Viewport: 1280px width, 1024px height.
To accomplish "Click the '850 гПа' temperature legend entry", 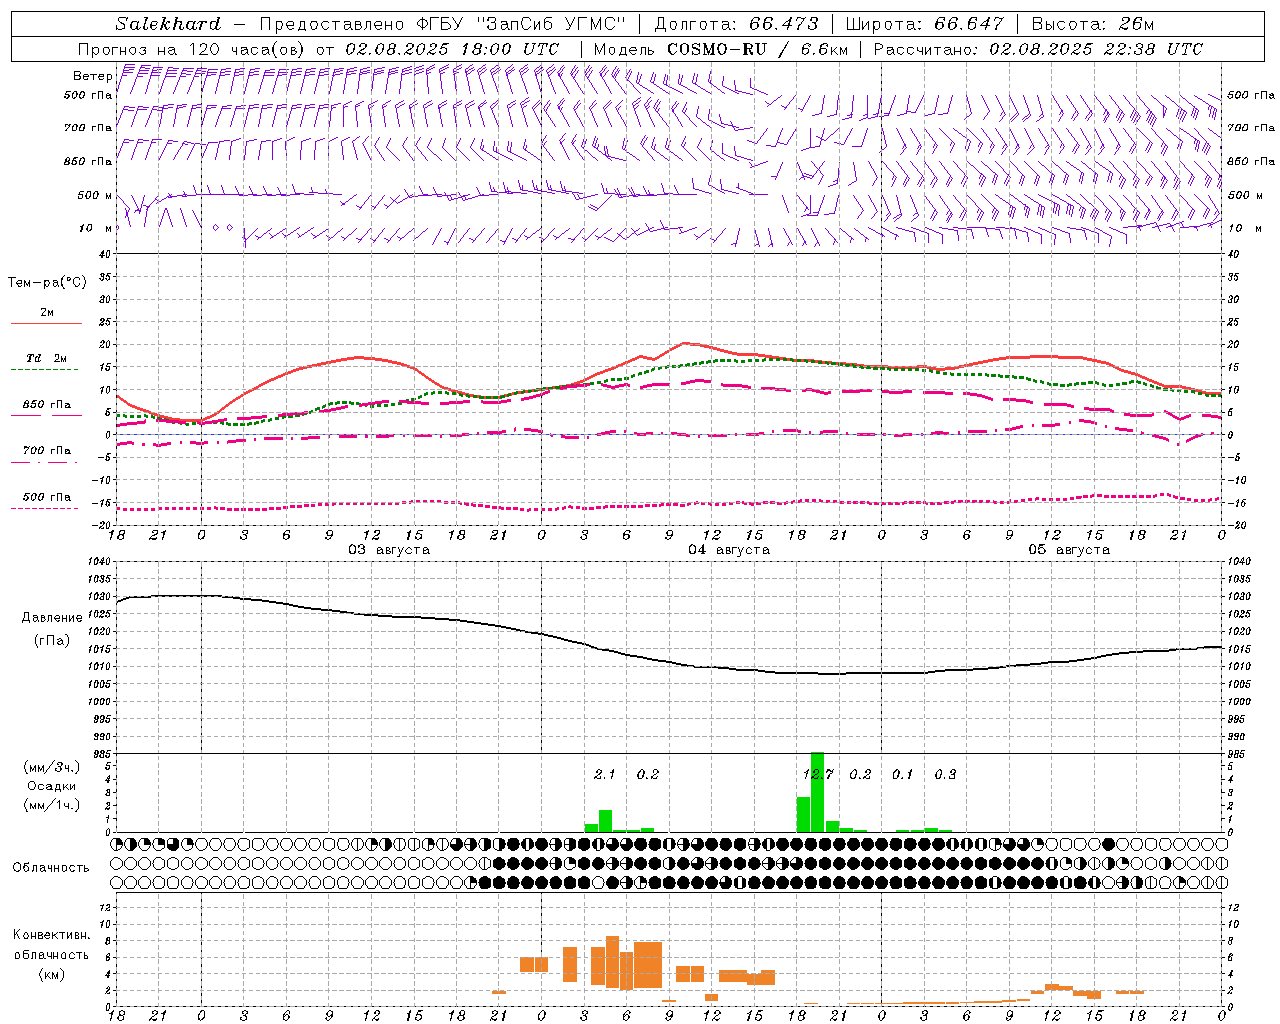I will coord(47,405).
